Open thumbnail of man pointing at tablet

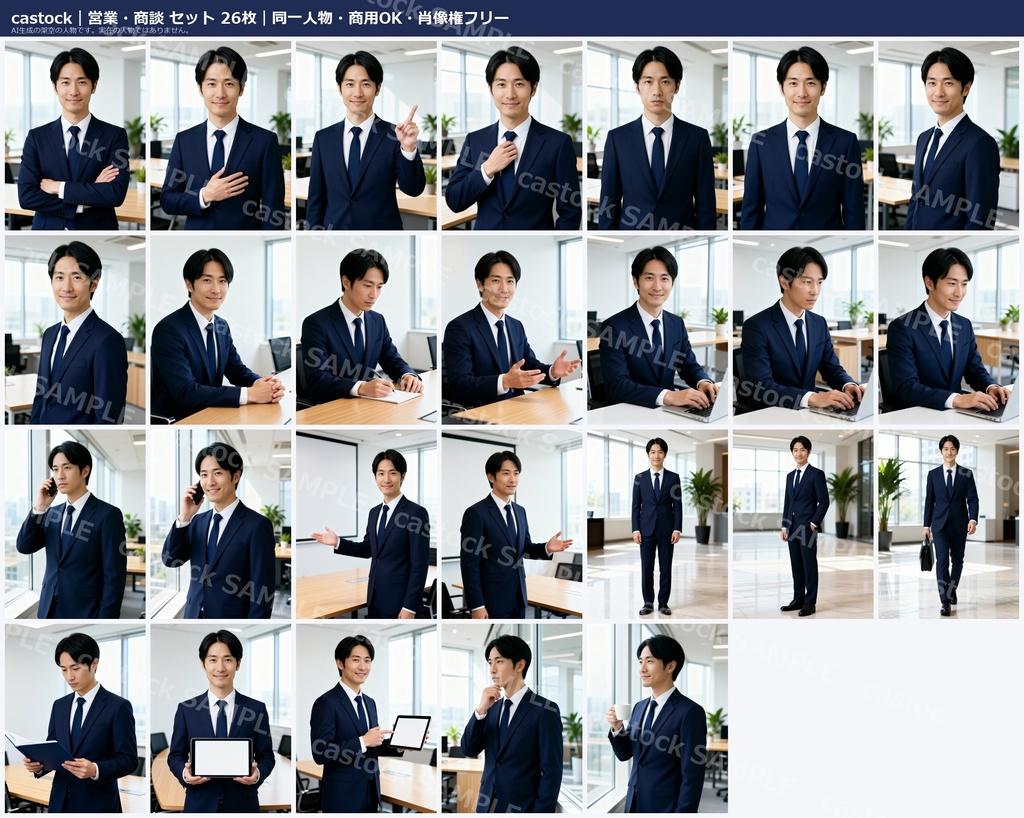[366, 719]
